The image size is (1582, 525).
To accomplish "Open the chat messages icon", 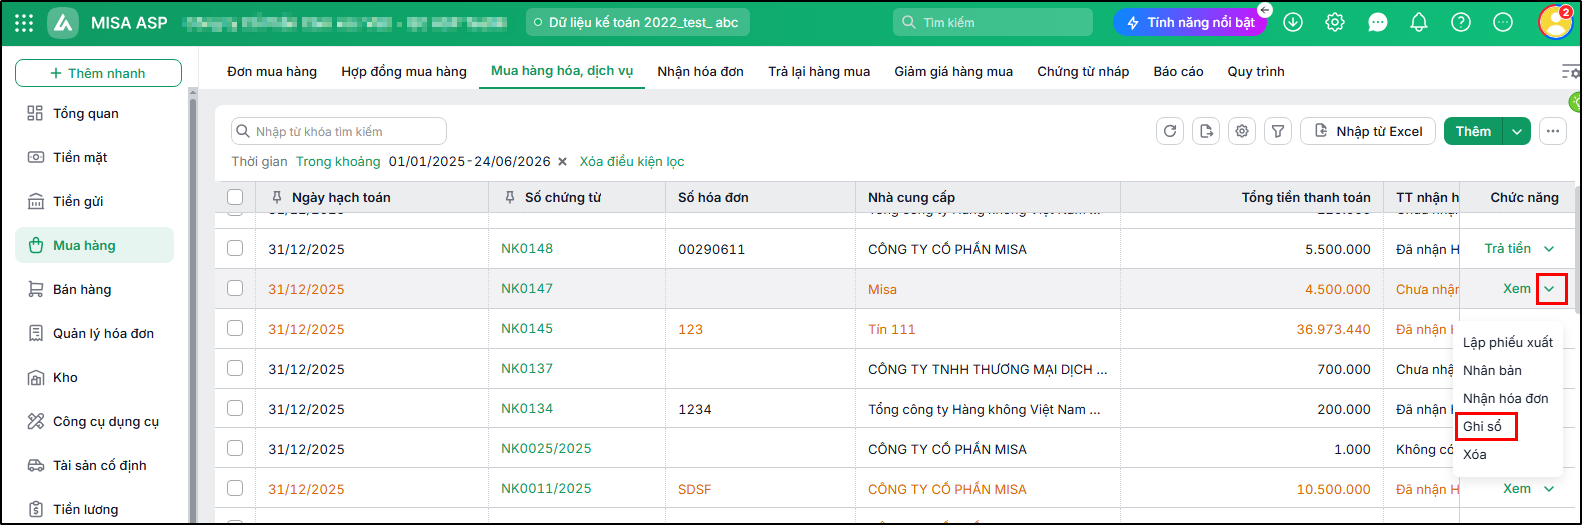I will coord(1377,22).
